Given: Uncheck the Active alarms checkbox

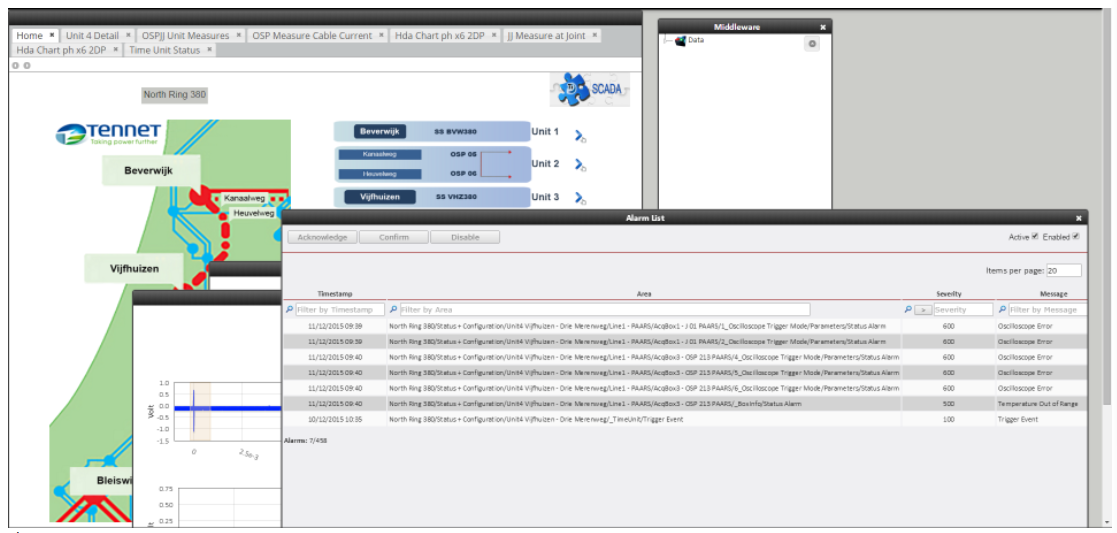Looking at the screenshot, I should pyautogui.click(x=1035, y=237).
